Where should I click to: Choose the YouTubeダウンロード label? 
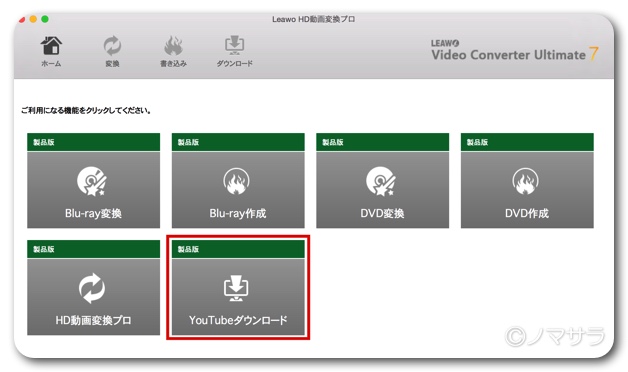coord(238,320)
